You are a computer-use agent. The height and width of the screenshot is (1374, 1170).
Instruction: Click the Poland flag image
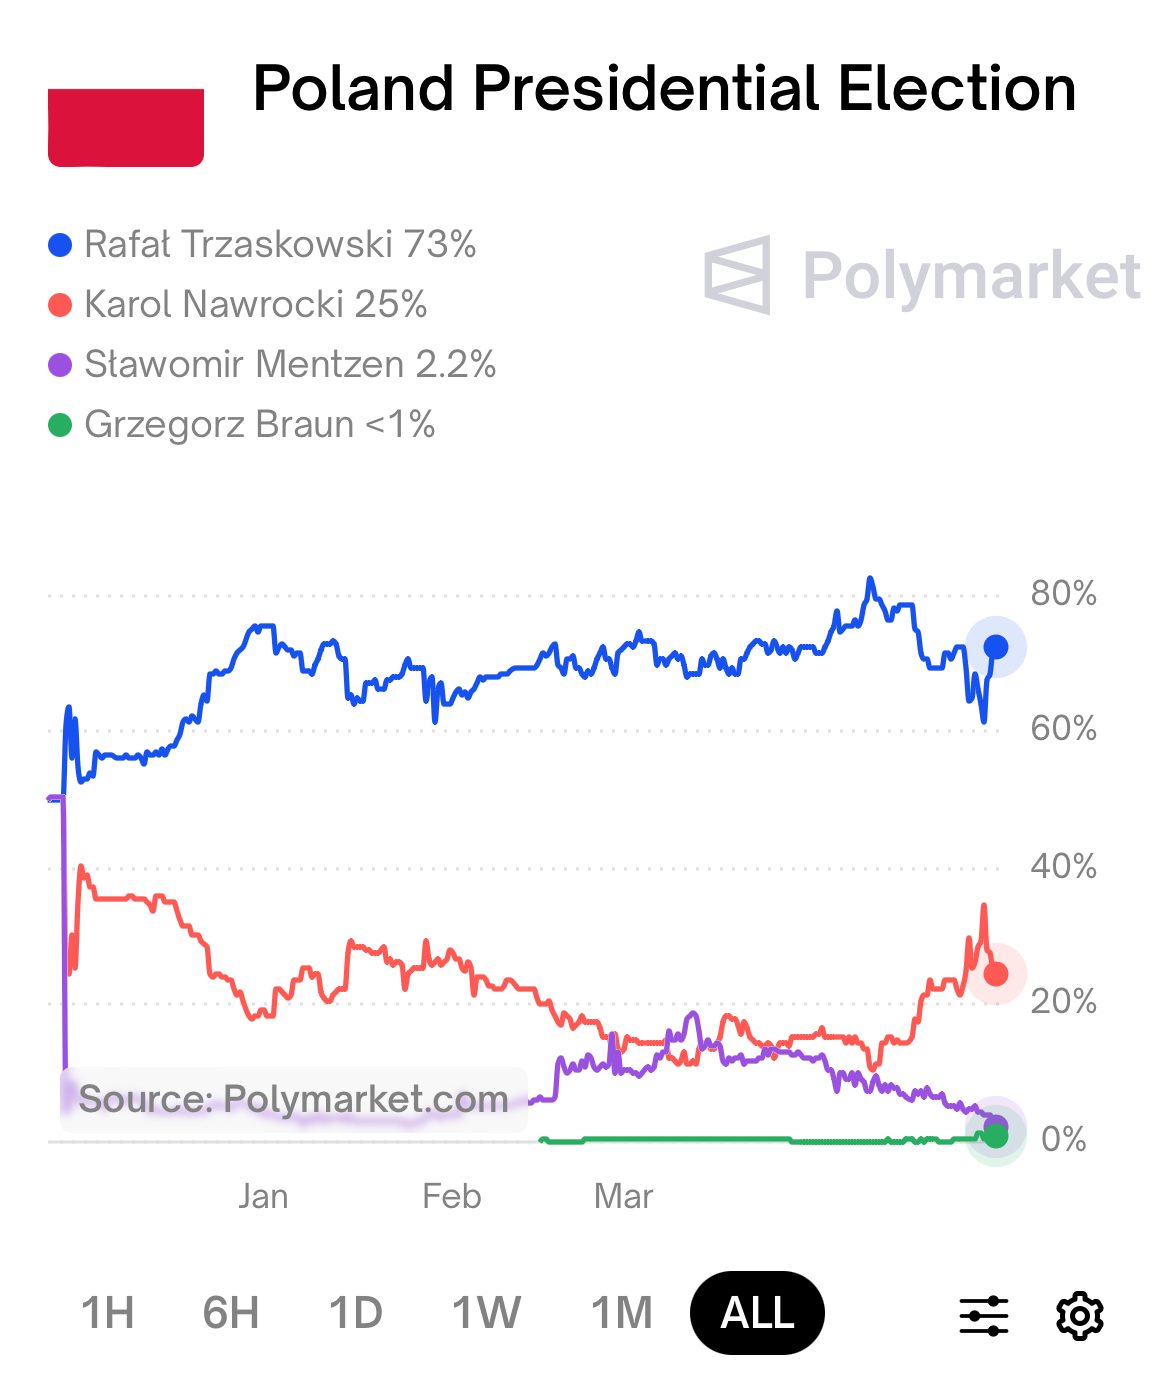click(126, 127)
